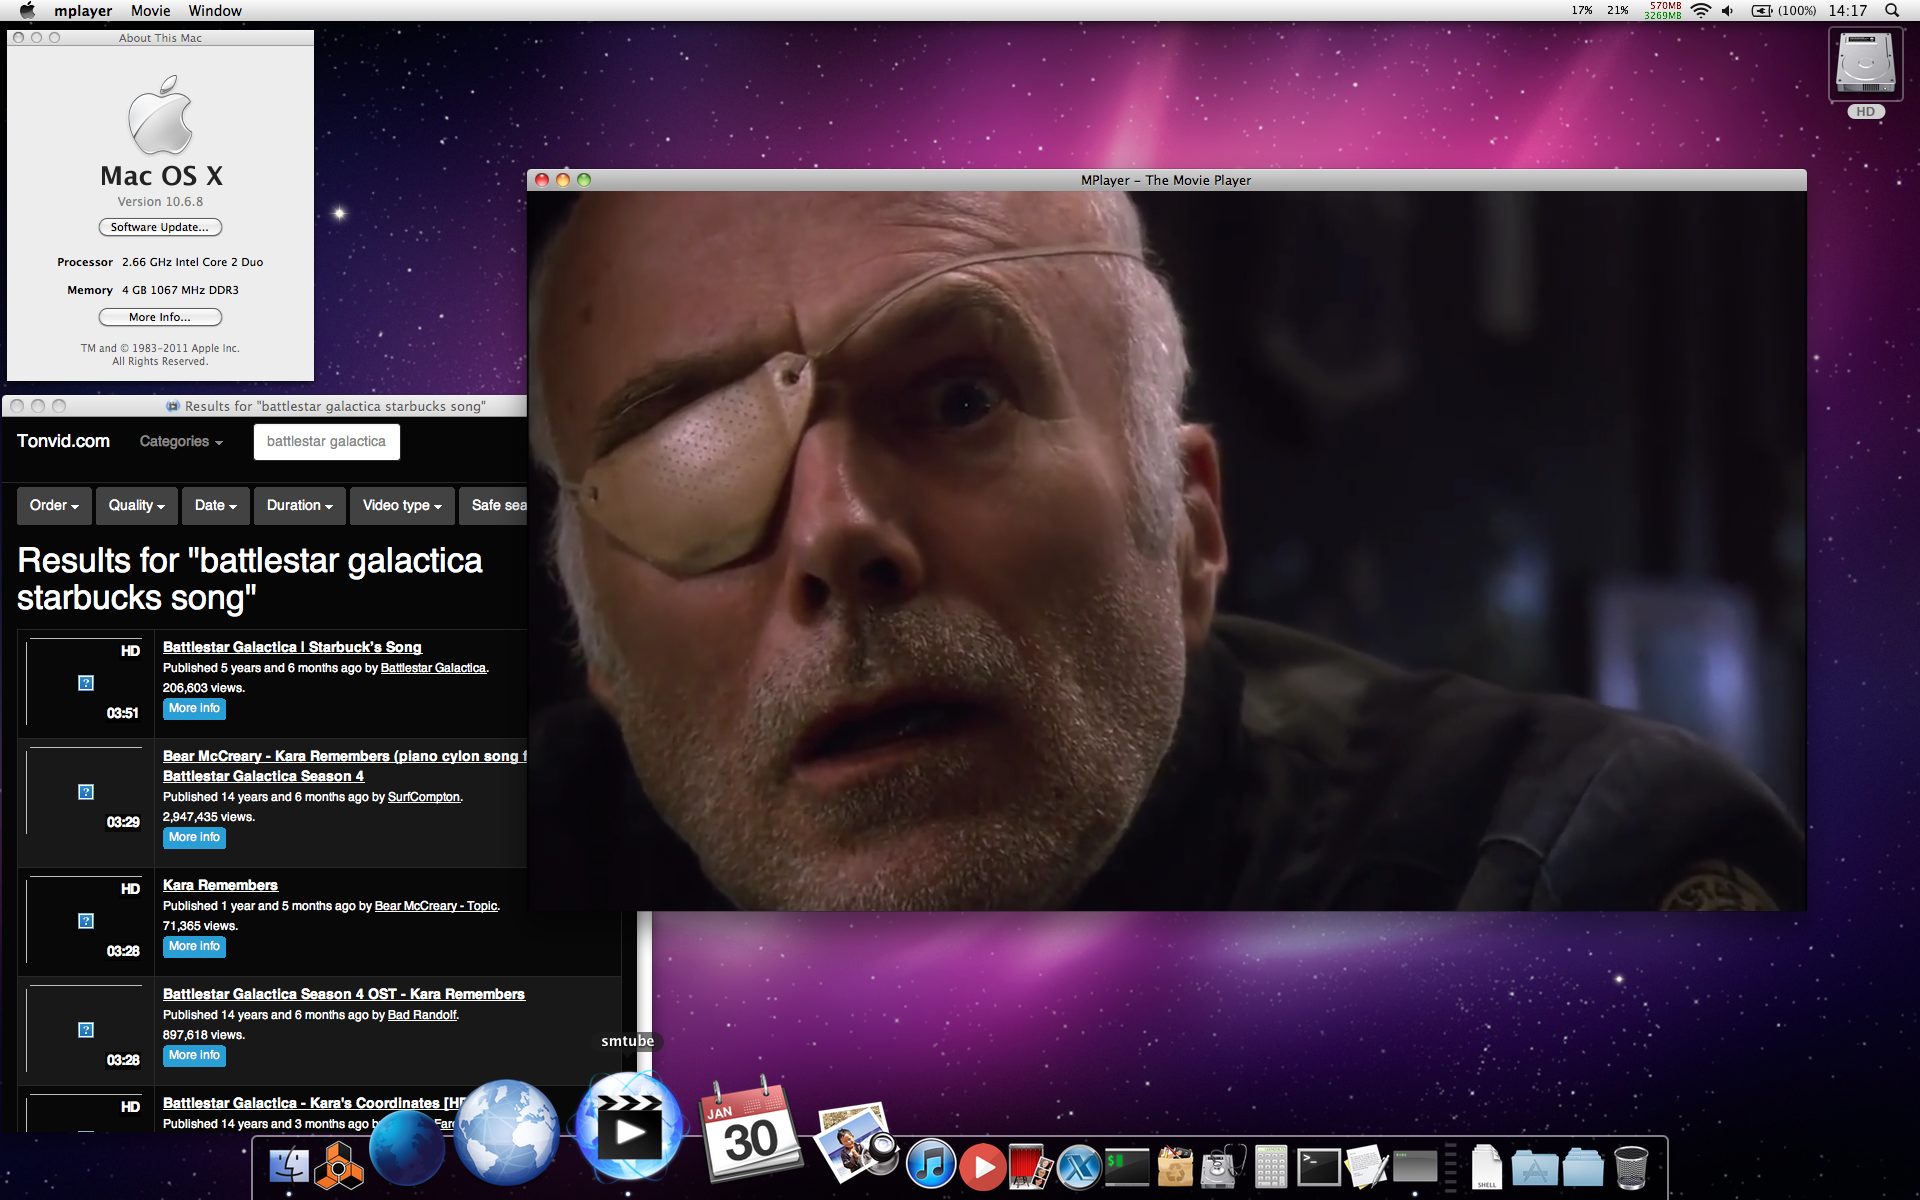Open Photo Booth from the dock
This screenshot has height=1200, width=1920.
click(x=1030, y=1167)
